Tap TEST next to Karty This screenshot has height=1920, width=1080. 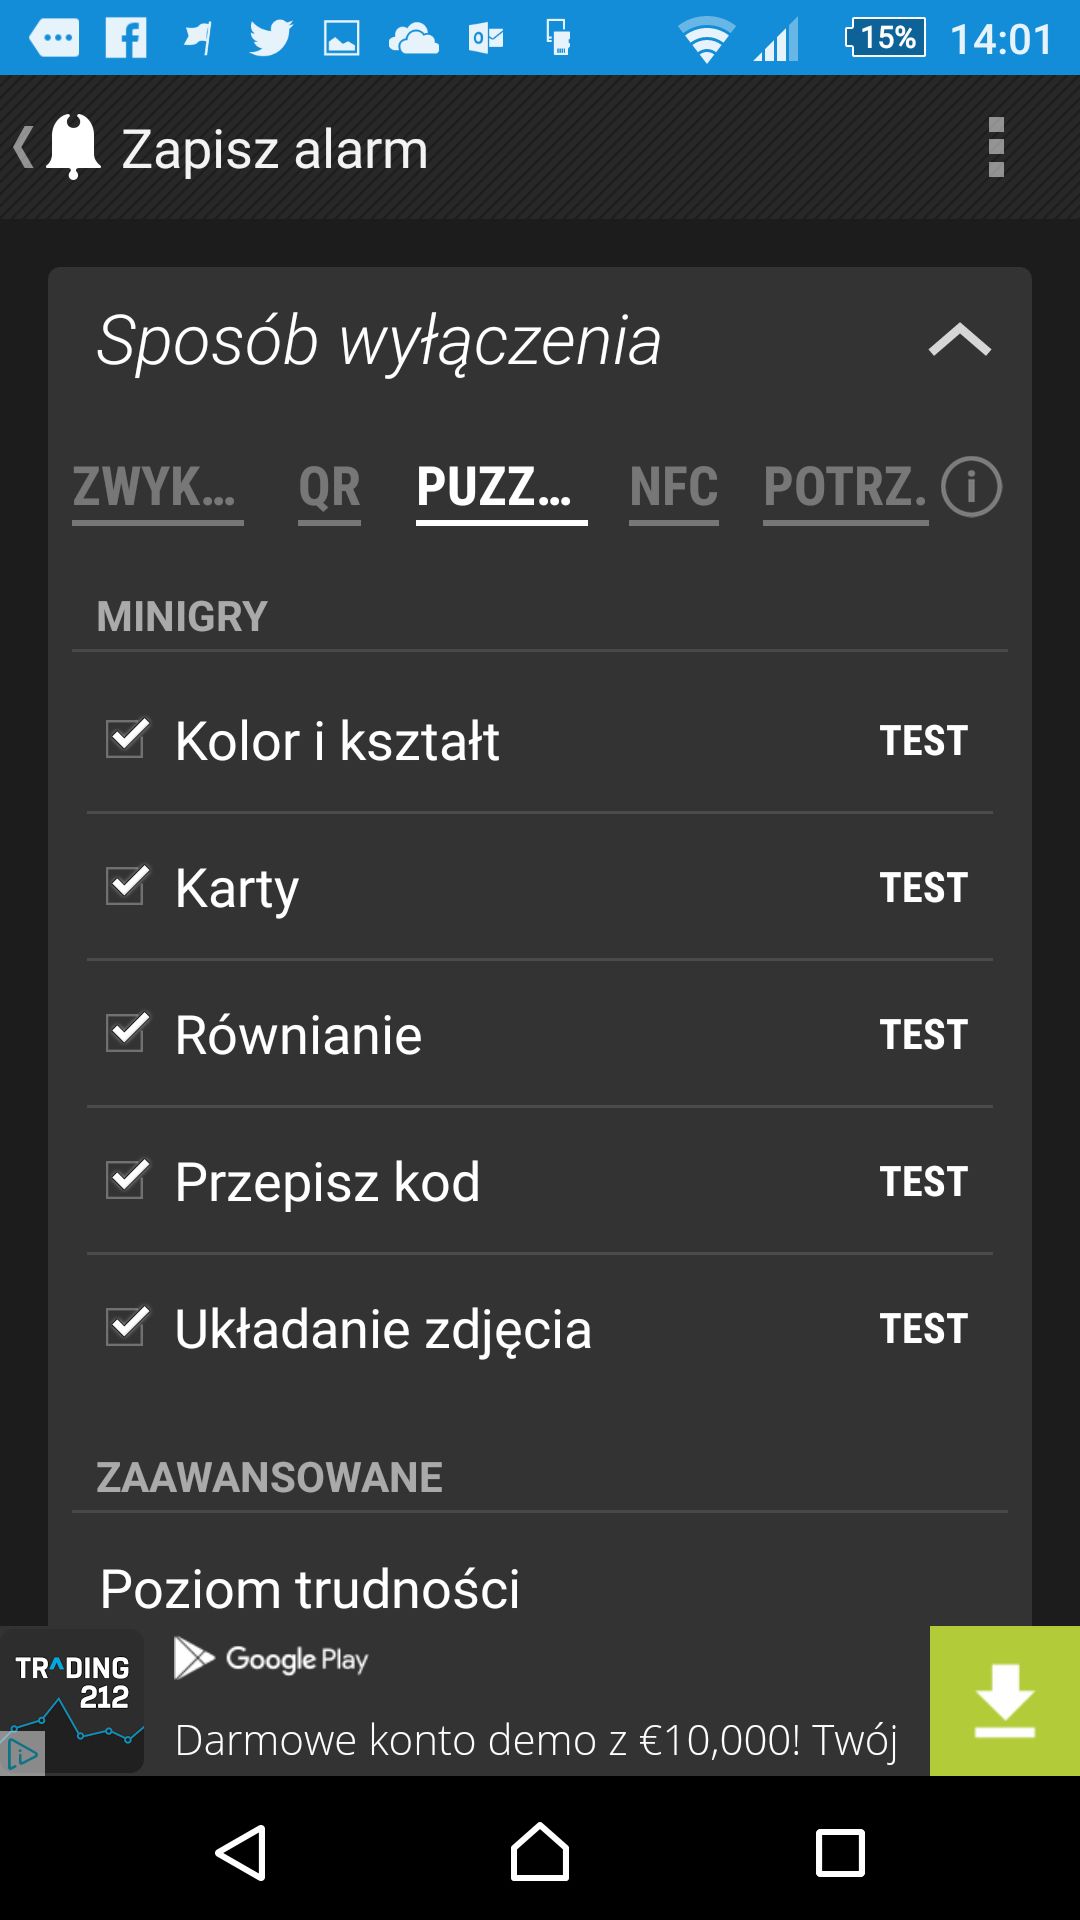click(923, 887)
